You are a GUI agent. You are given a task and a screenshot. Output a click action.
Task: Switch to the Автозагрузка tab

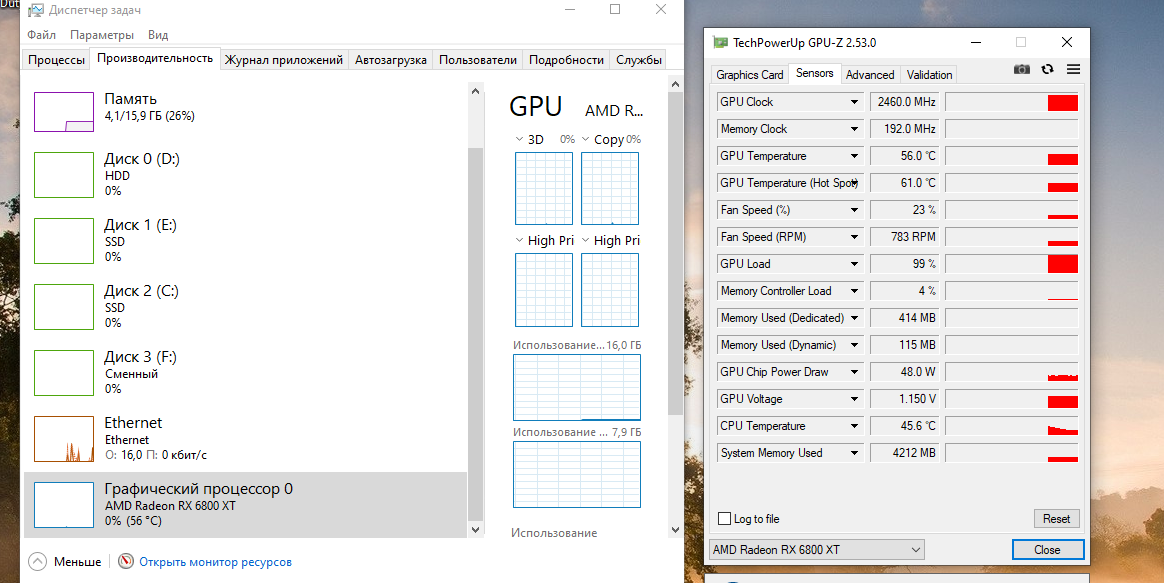coord(390,60)
